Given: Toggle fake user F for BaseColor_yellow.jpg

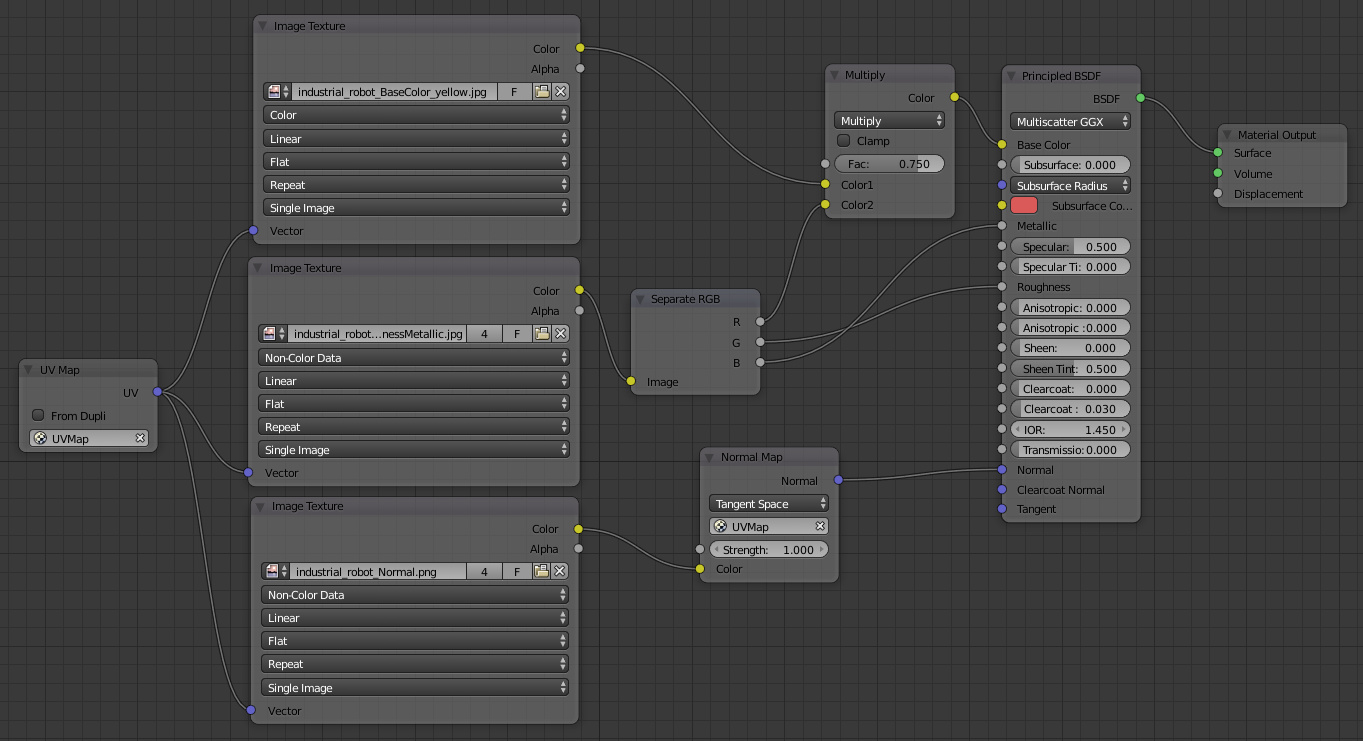Looking at the screenshot, I should tap(515, 92).
